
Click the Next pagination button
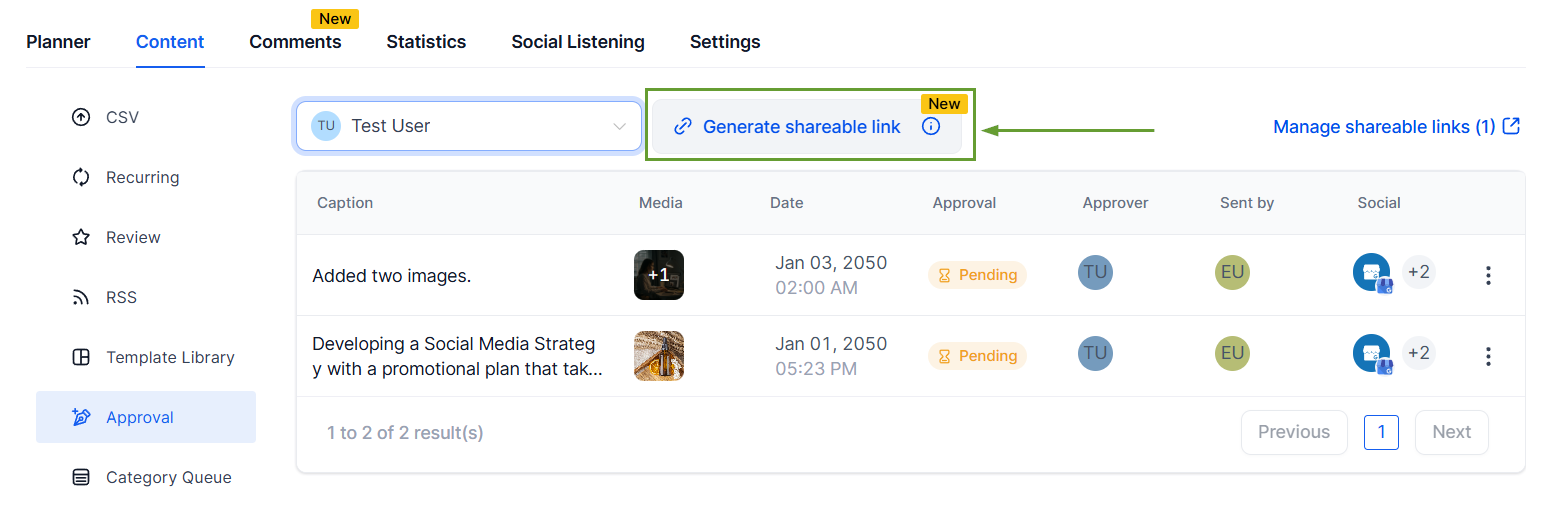1451,432
